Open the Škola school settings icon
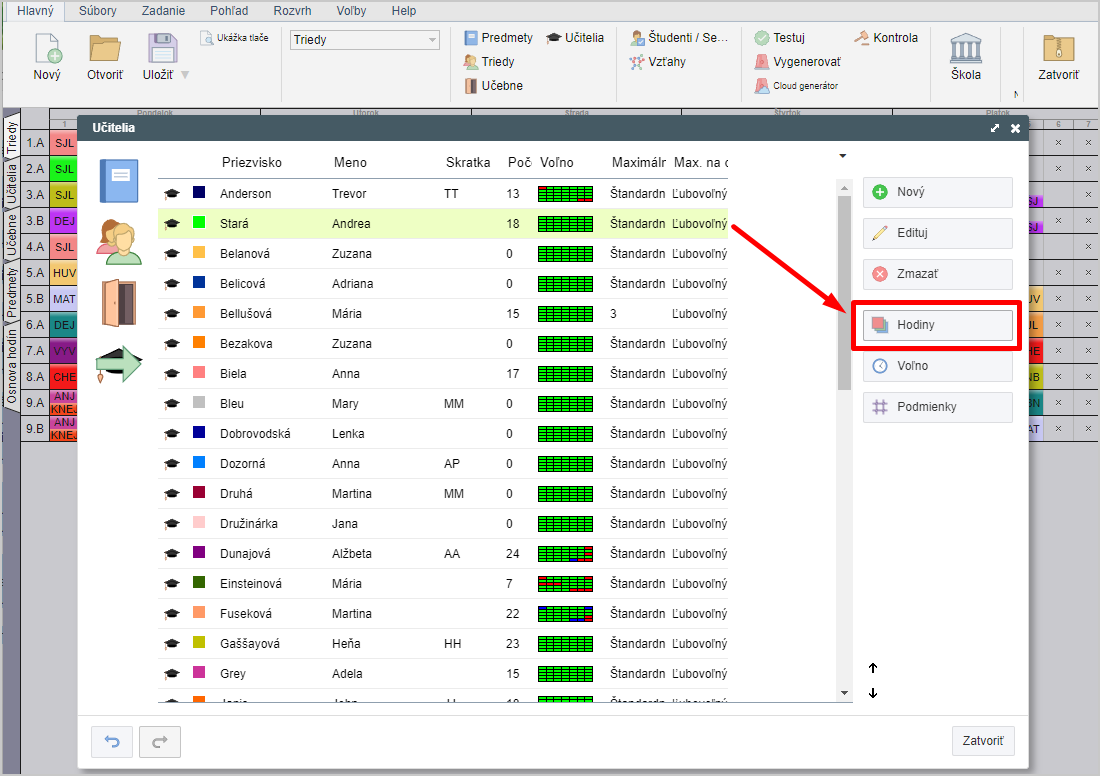 click(965, 48)
